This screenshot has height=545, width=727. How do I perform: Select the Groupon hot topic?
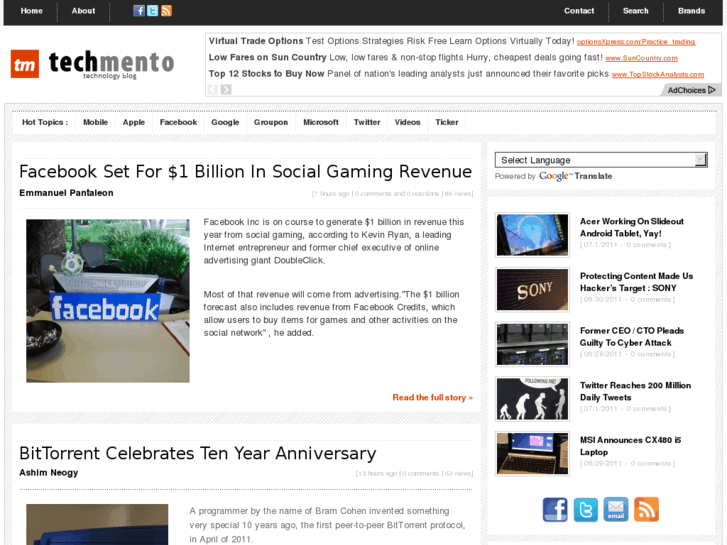pos(271,122)
